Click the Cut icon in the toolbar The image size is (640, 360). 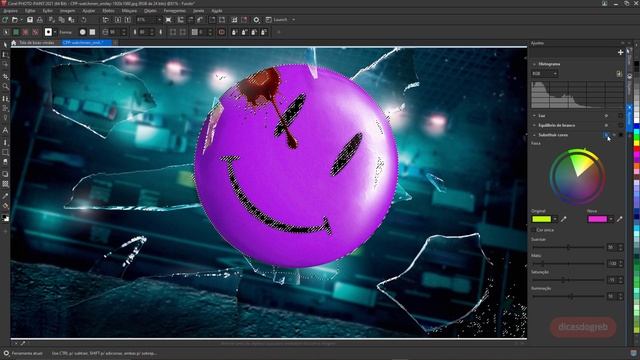pyautogui.click(x=52, y=20)
